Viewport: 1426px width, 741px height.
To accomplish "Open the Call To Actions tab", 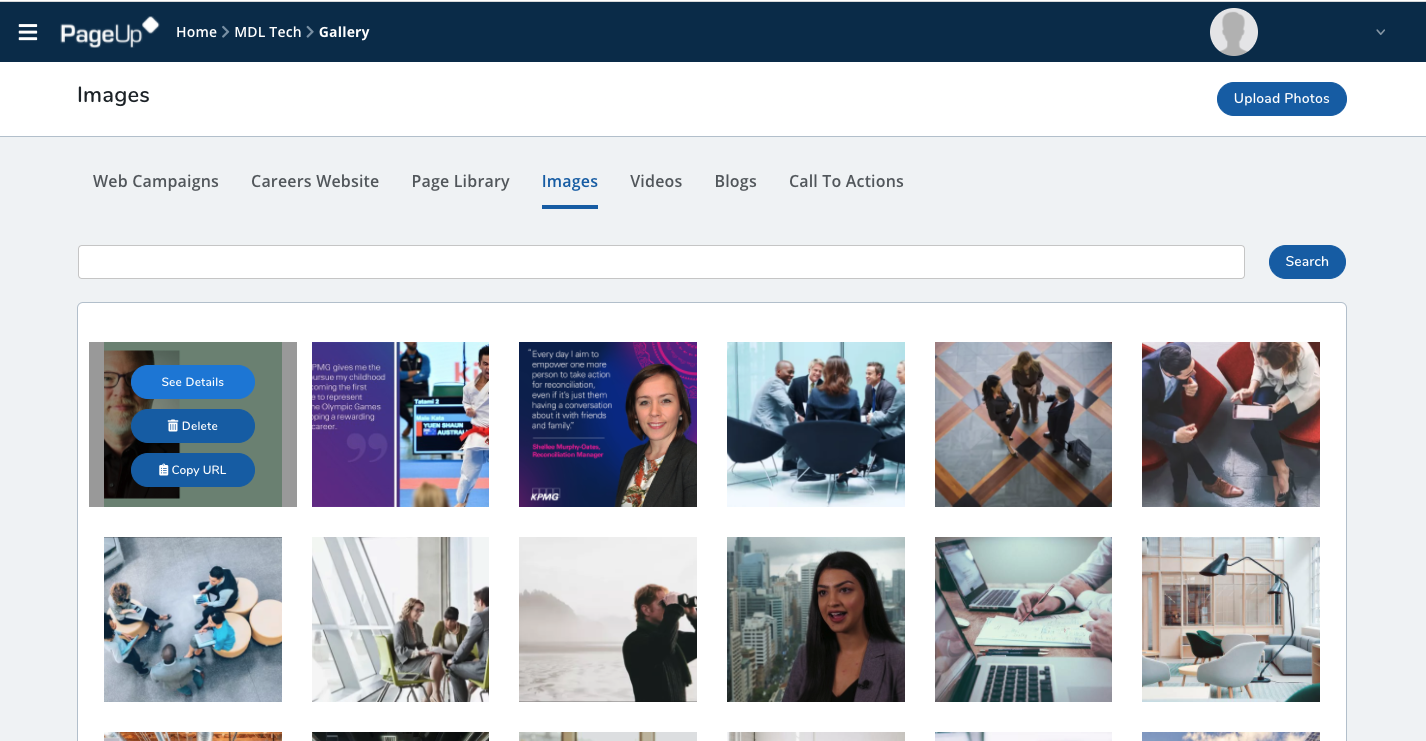I will [846, 181].
